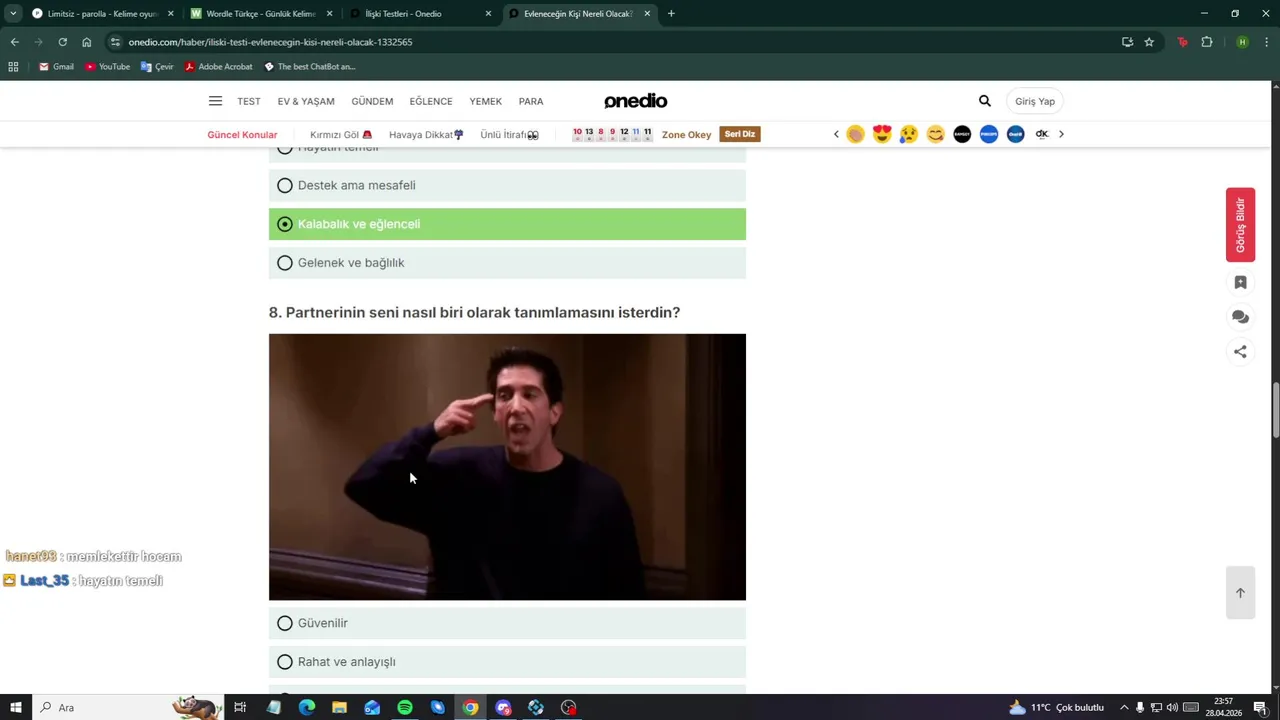This screenshot has width=1280, height=720.
Task: Switch to 'İlişki Testleri - Onedio' tab
Action: pos(420,14)
